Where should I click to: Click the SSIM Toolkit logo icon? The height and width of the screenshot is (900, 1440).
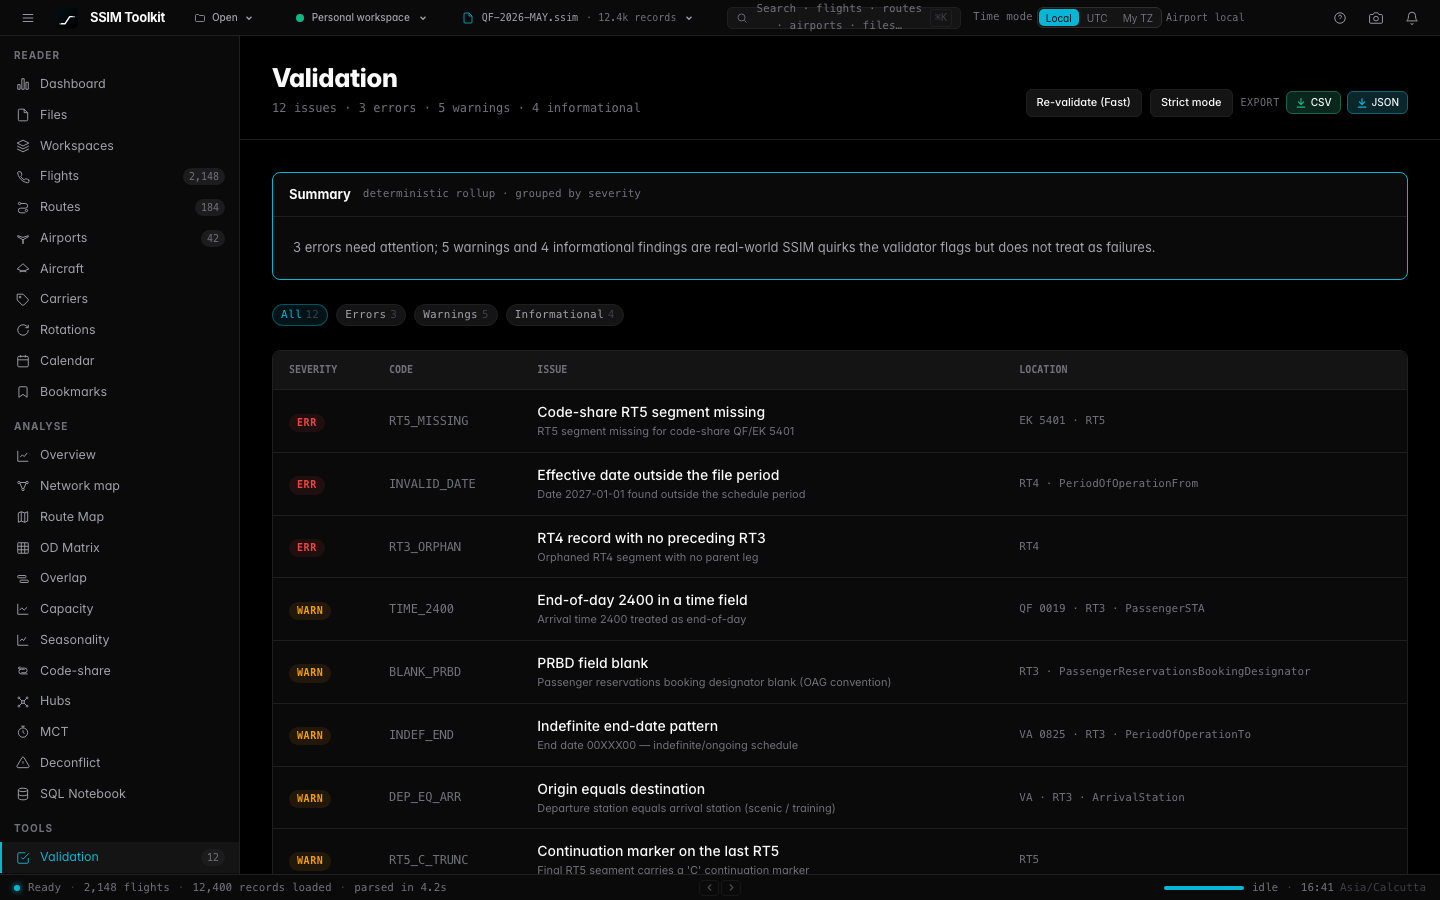(67, 18)
